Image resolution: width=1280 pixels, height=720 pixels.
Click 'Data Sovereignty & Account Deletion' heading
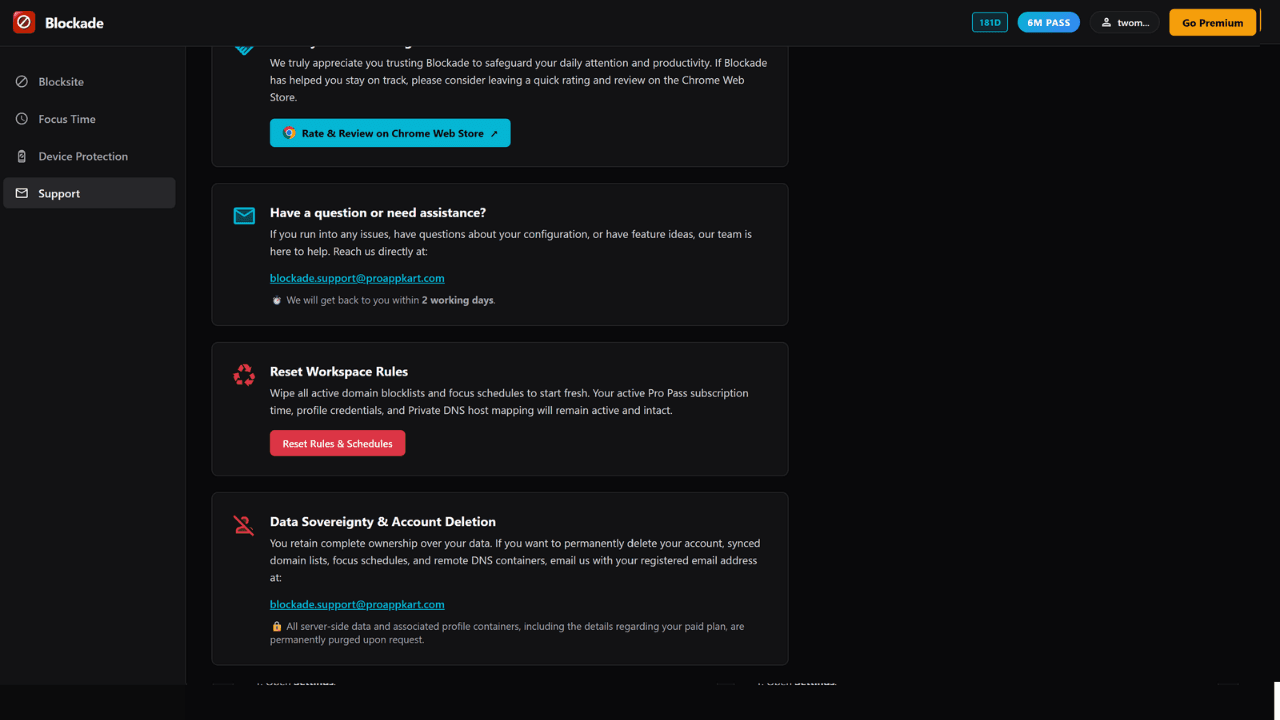(383, 521)
